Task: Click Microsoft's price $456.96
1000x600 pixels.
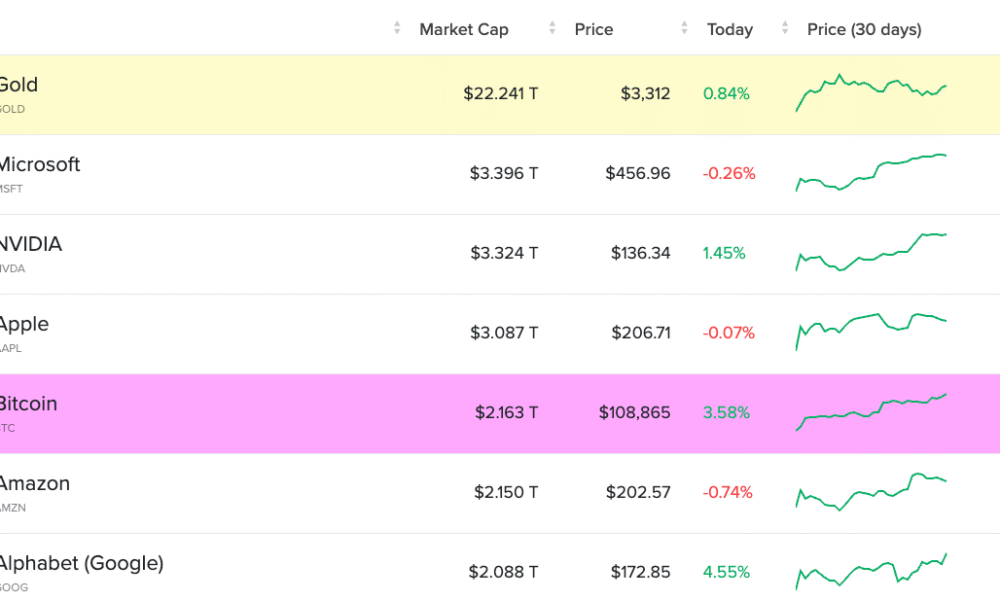Action: (x=638, y=173)
